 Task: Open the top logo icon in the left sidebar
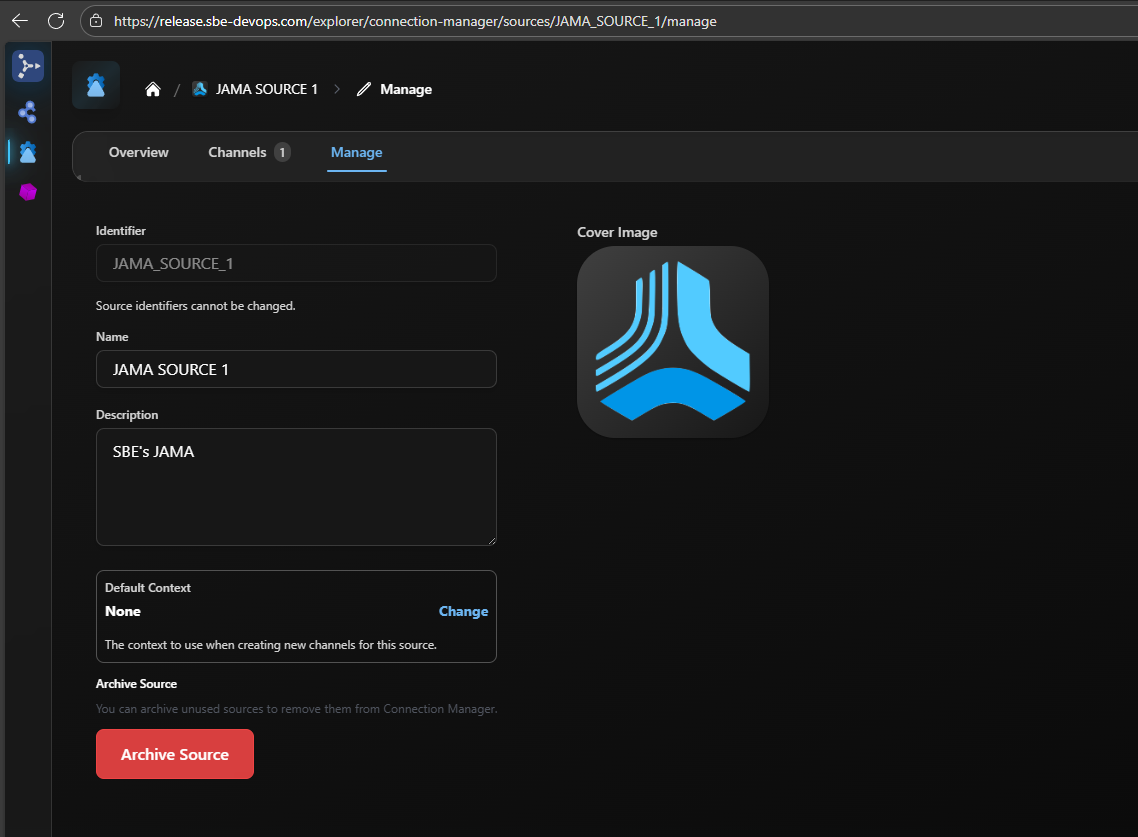pos(28,66)
